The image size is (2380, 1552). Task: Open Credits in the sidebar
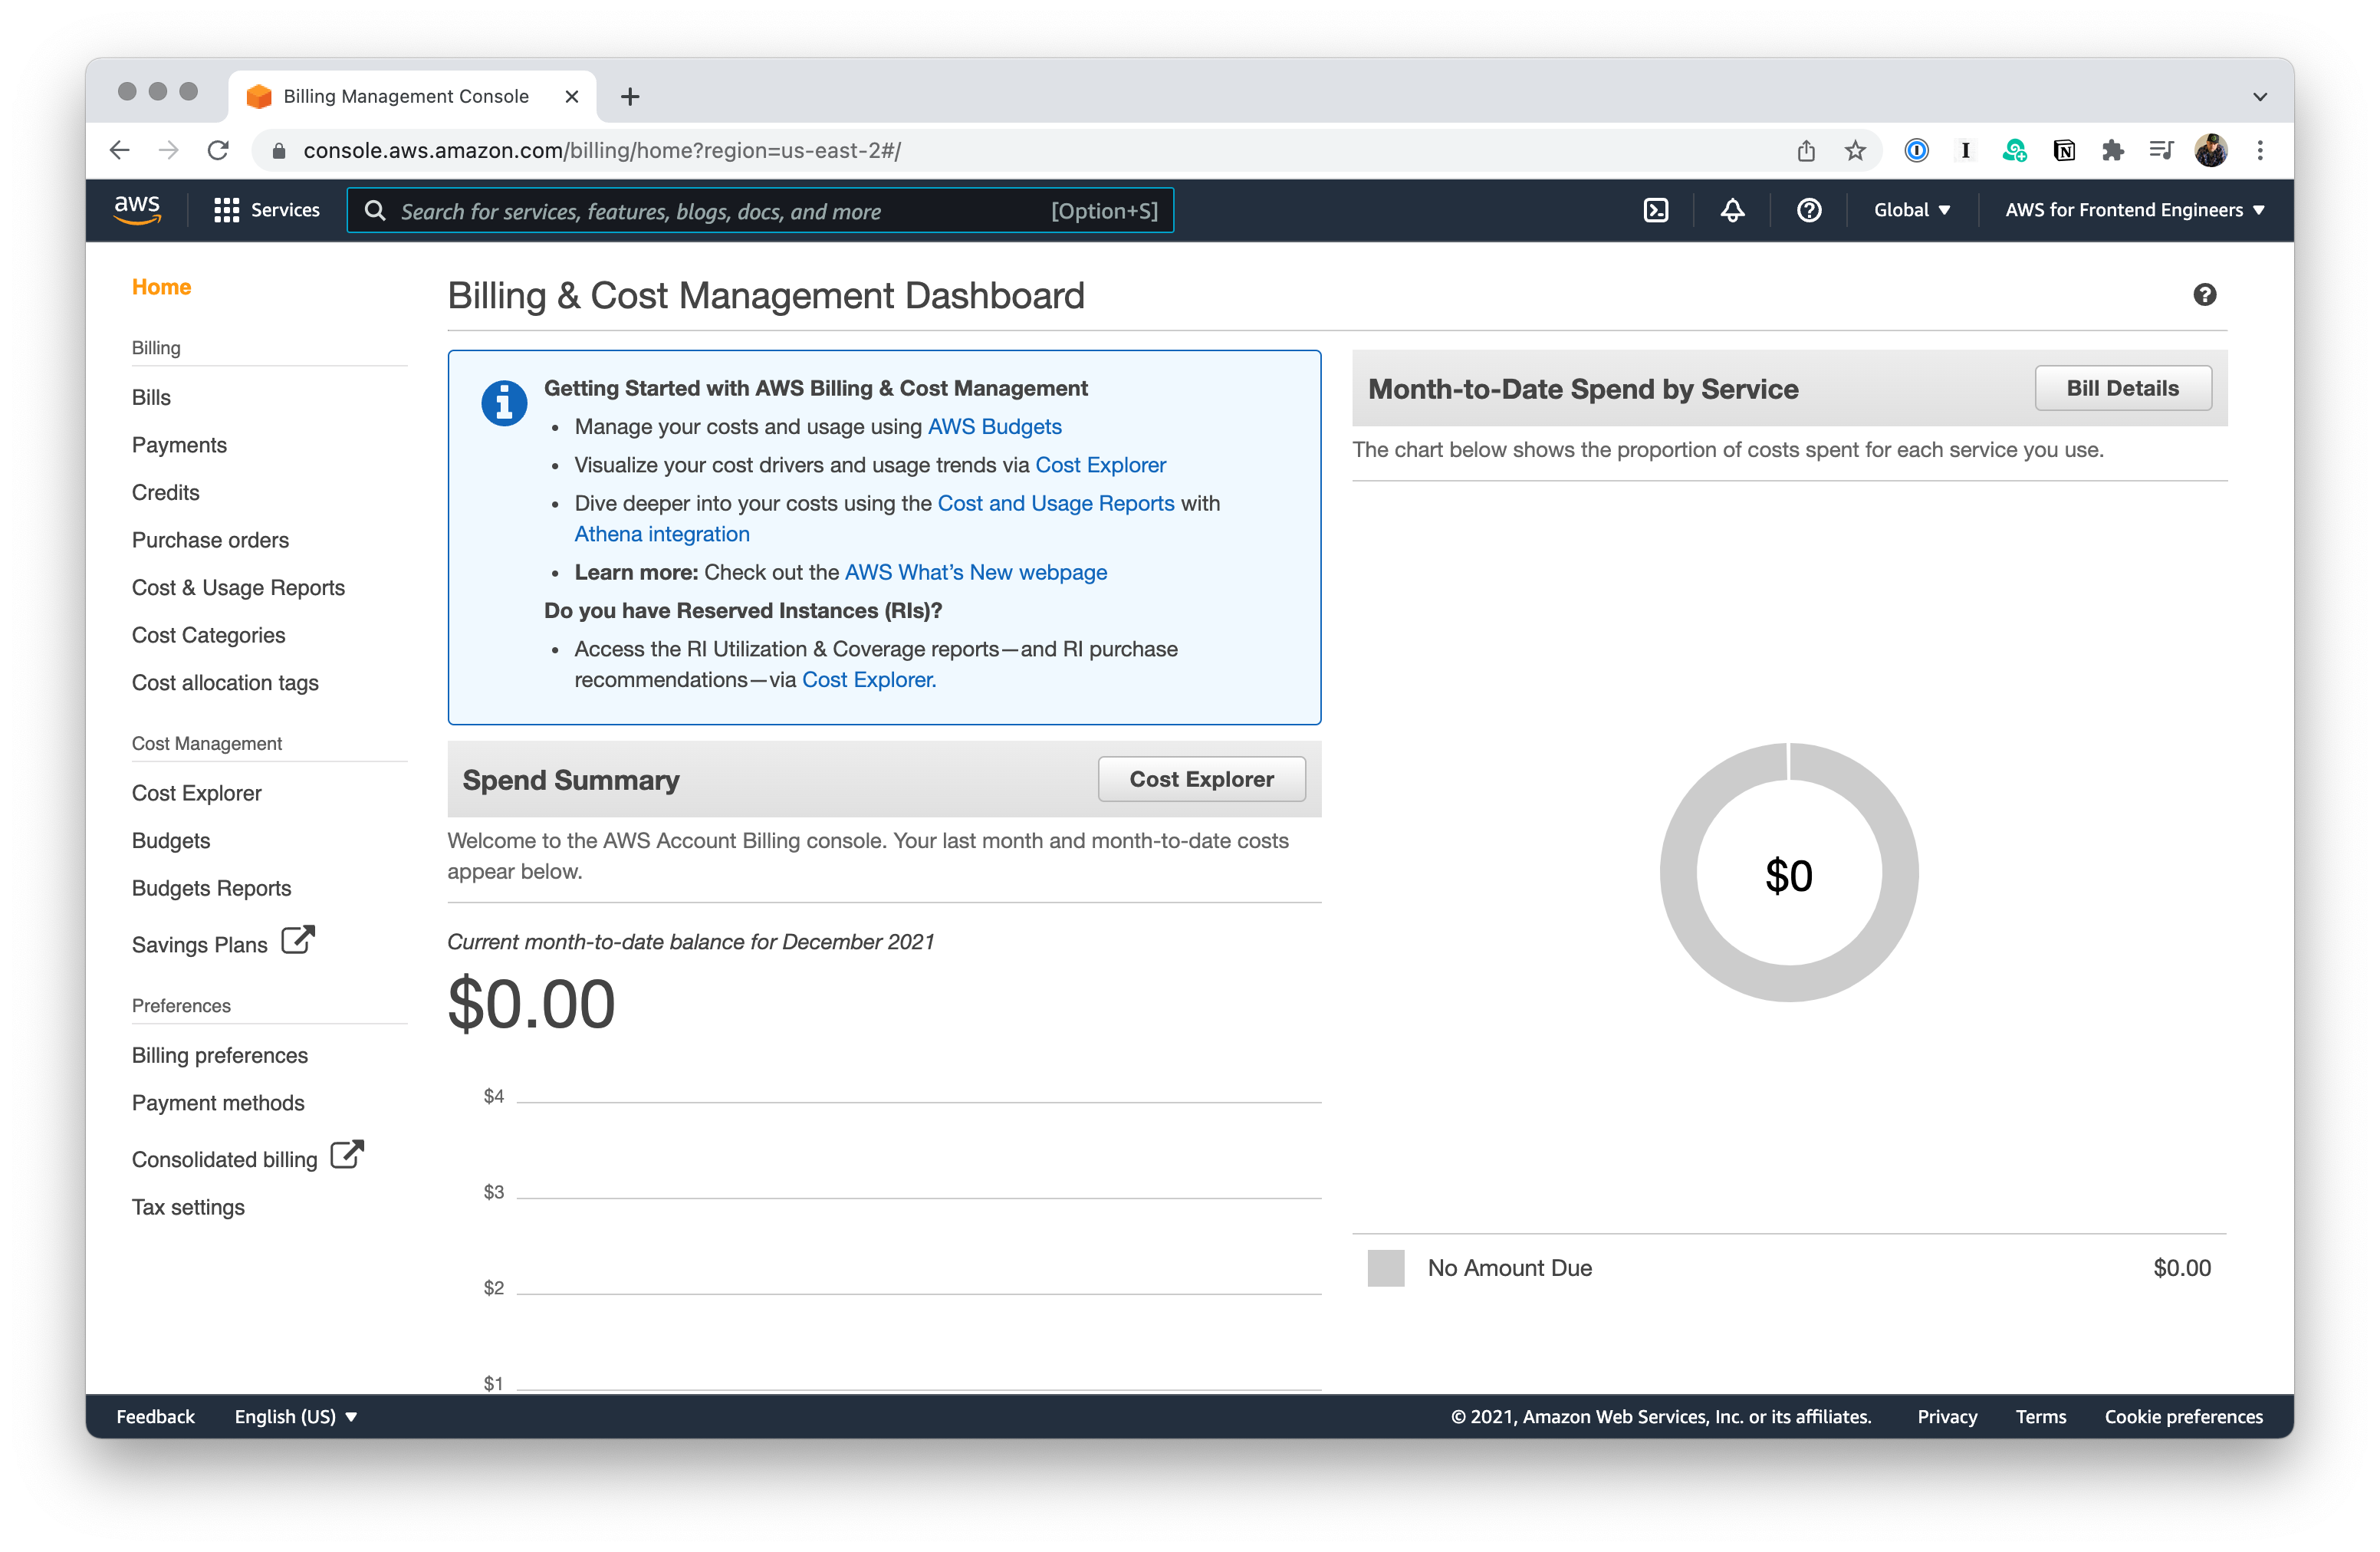point(165,492)
